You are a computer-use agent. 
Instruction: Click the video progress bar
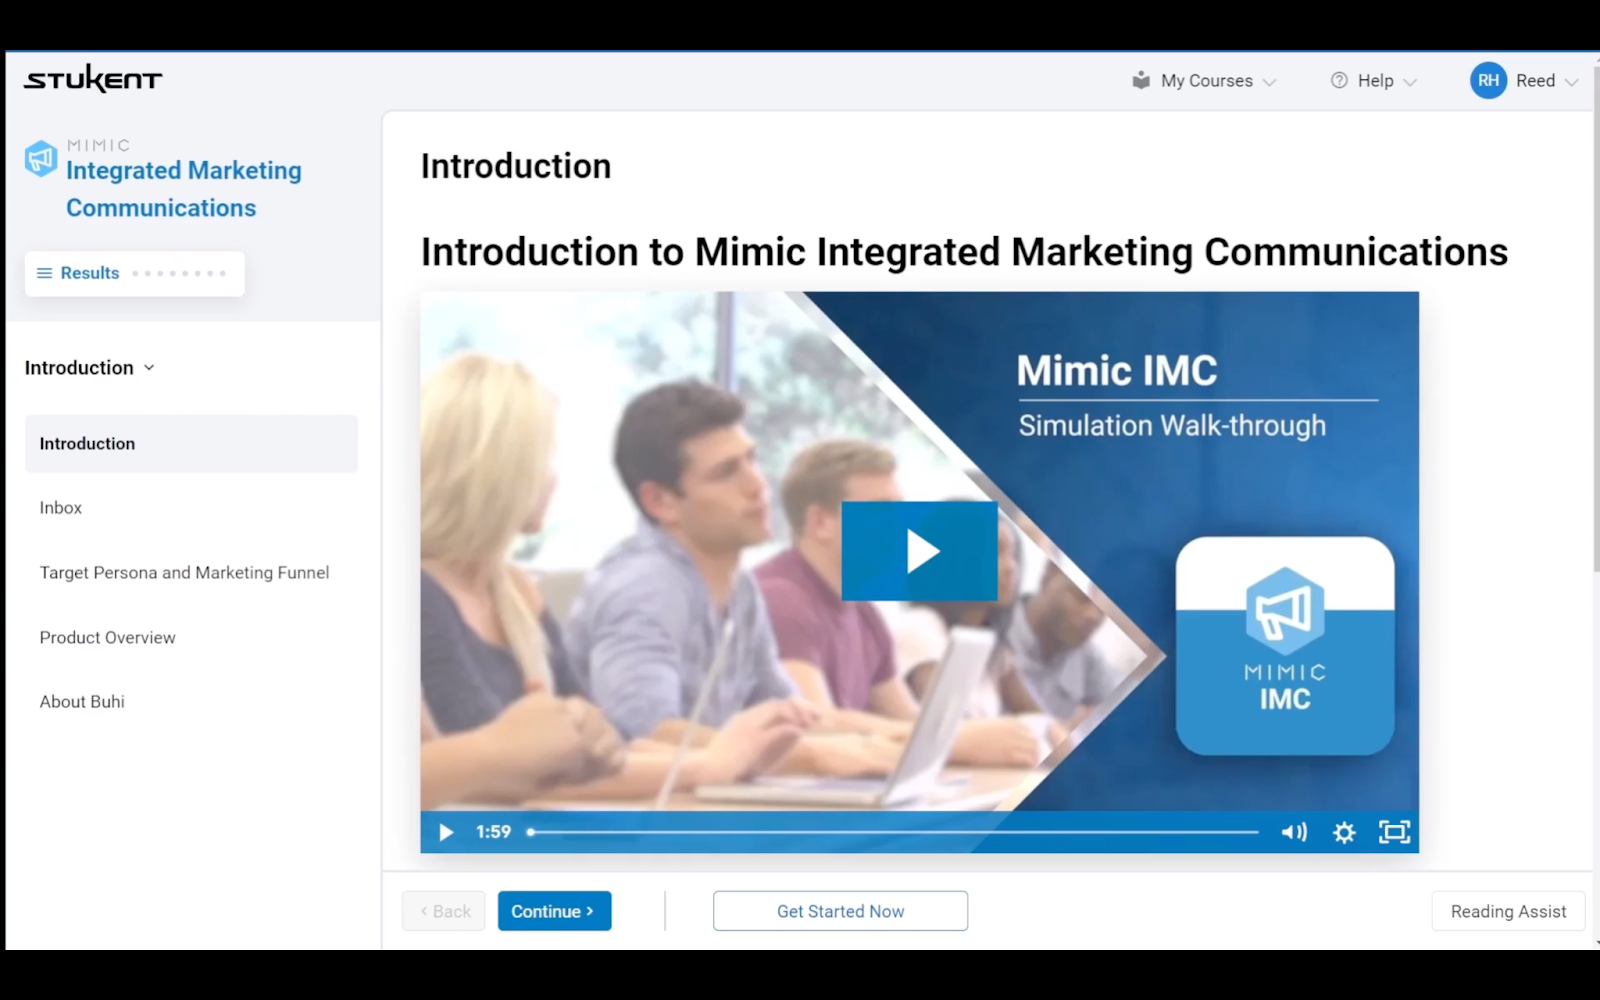[x=893, y=832]
